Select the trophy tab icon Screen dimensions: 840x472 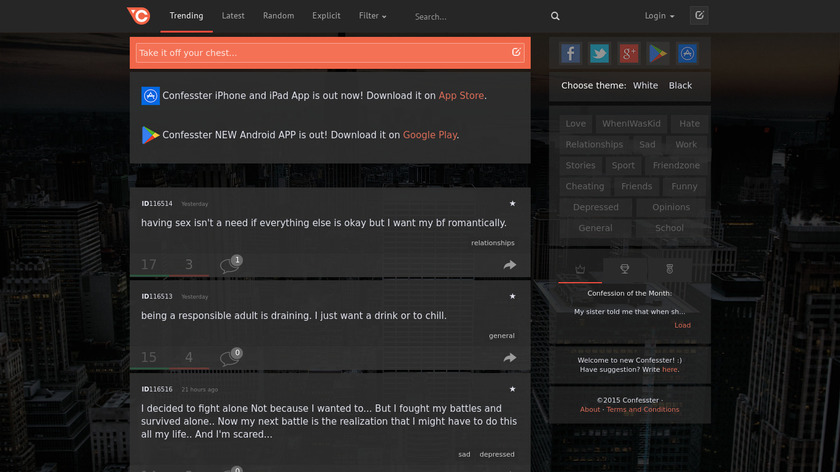pyautogui.click(x=625, y=269)
